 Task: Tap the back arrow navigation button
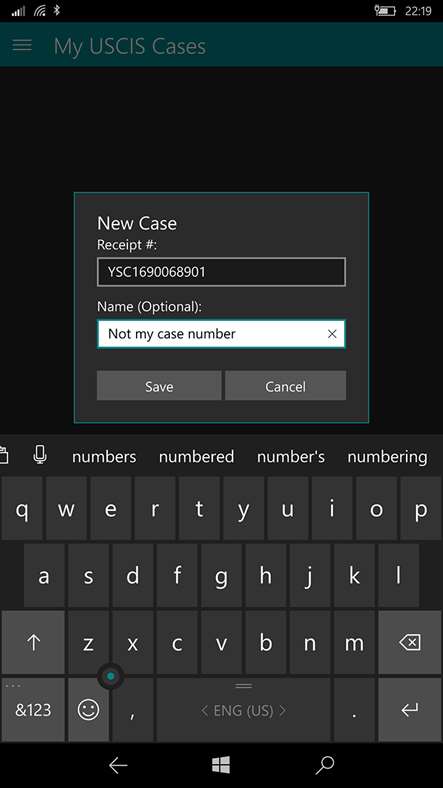tap(118, 765)
